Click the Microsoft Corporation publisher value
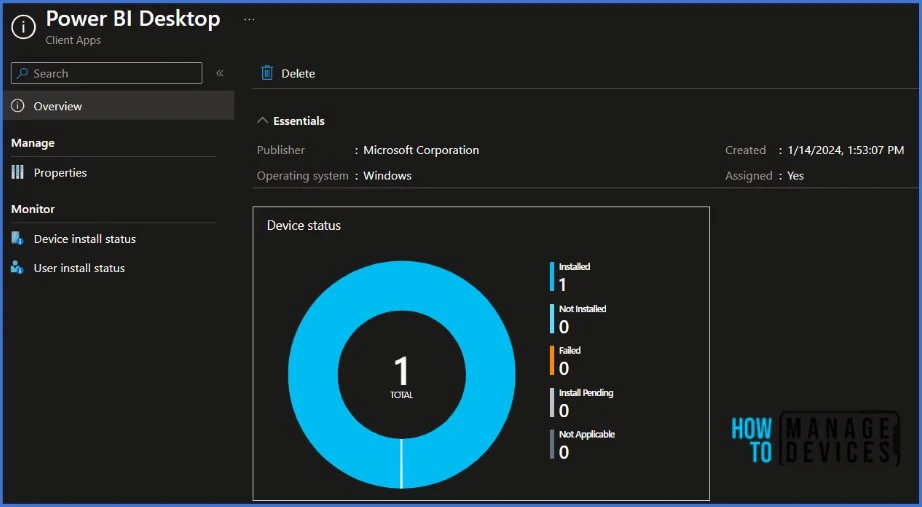 click(421, 150)
